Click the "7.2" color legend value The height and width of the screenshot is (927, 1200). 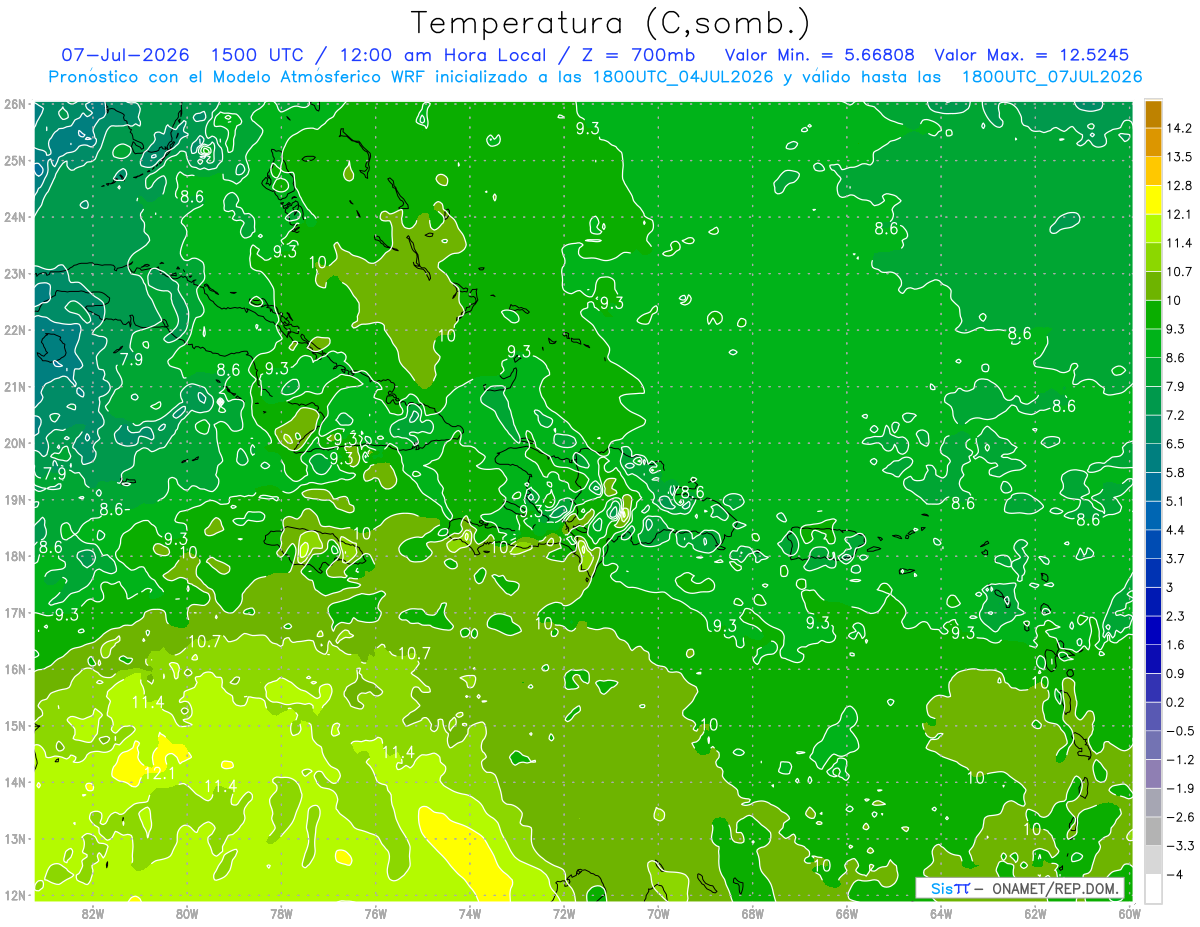[x=1176, y=415]
